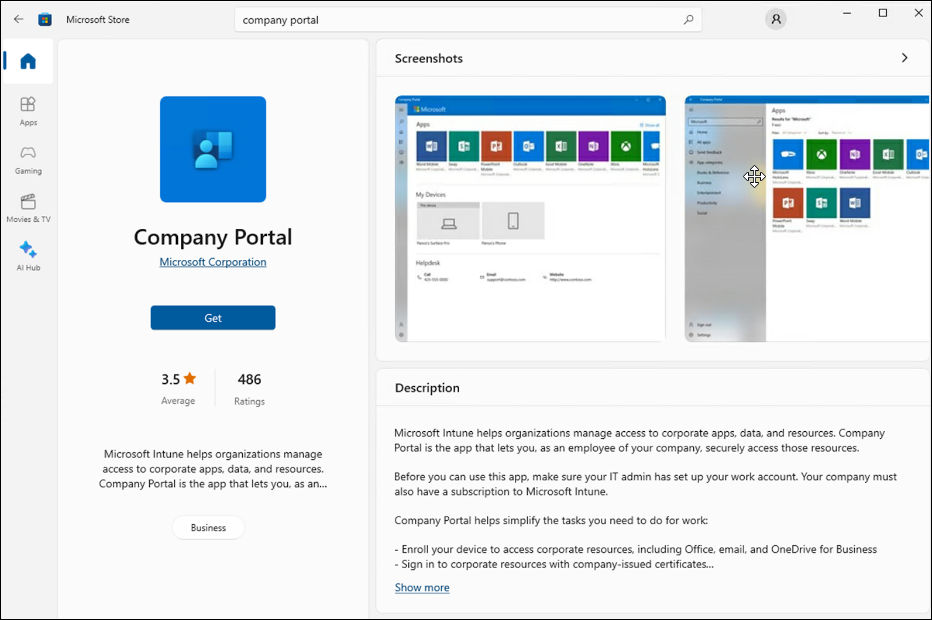The height and width of the screenshot is (620, 932).
Task: Click the back arrow navigation icon
Action: [18, 18]
